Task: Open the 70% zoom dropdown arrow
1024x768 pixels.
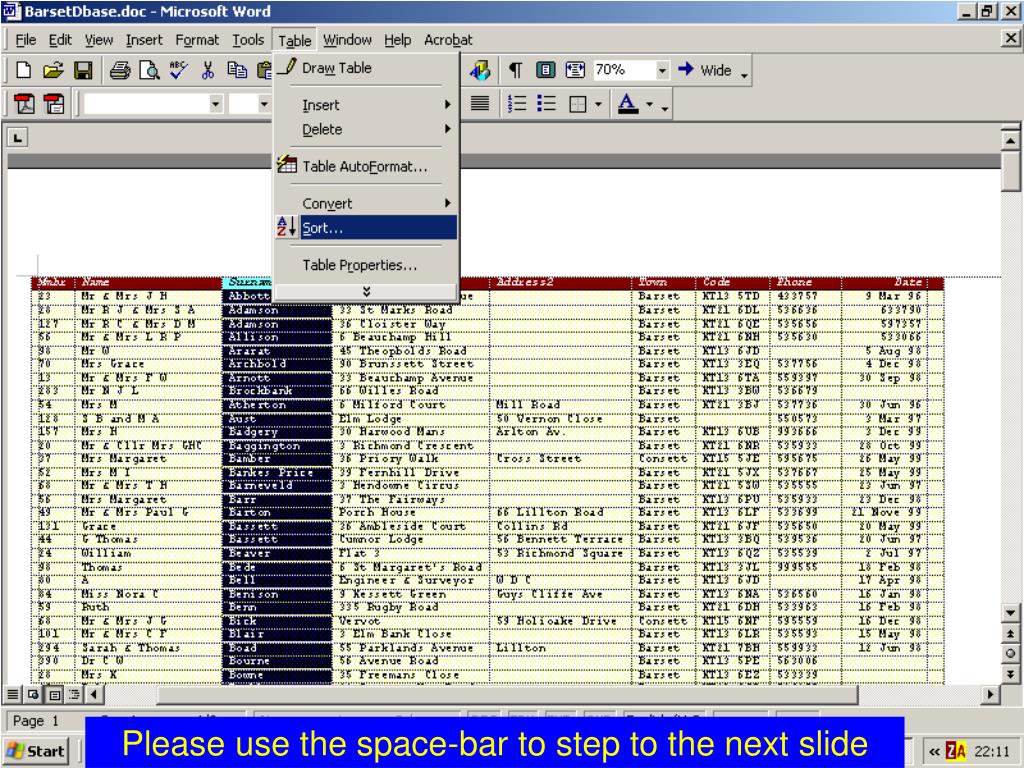Action: [x=662, y=70]
